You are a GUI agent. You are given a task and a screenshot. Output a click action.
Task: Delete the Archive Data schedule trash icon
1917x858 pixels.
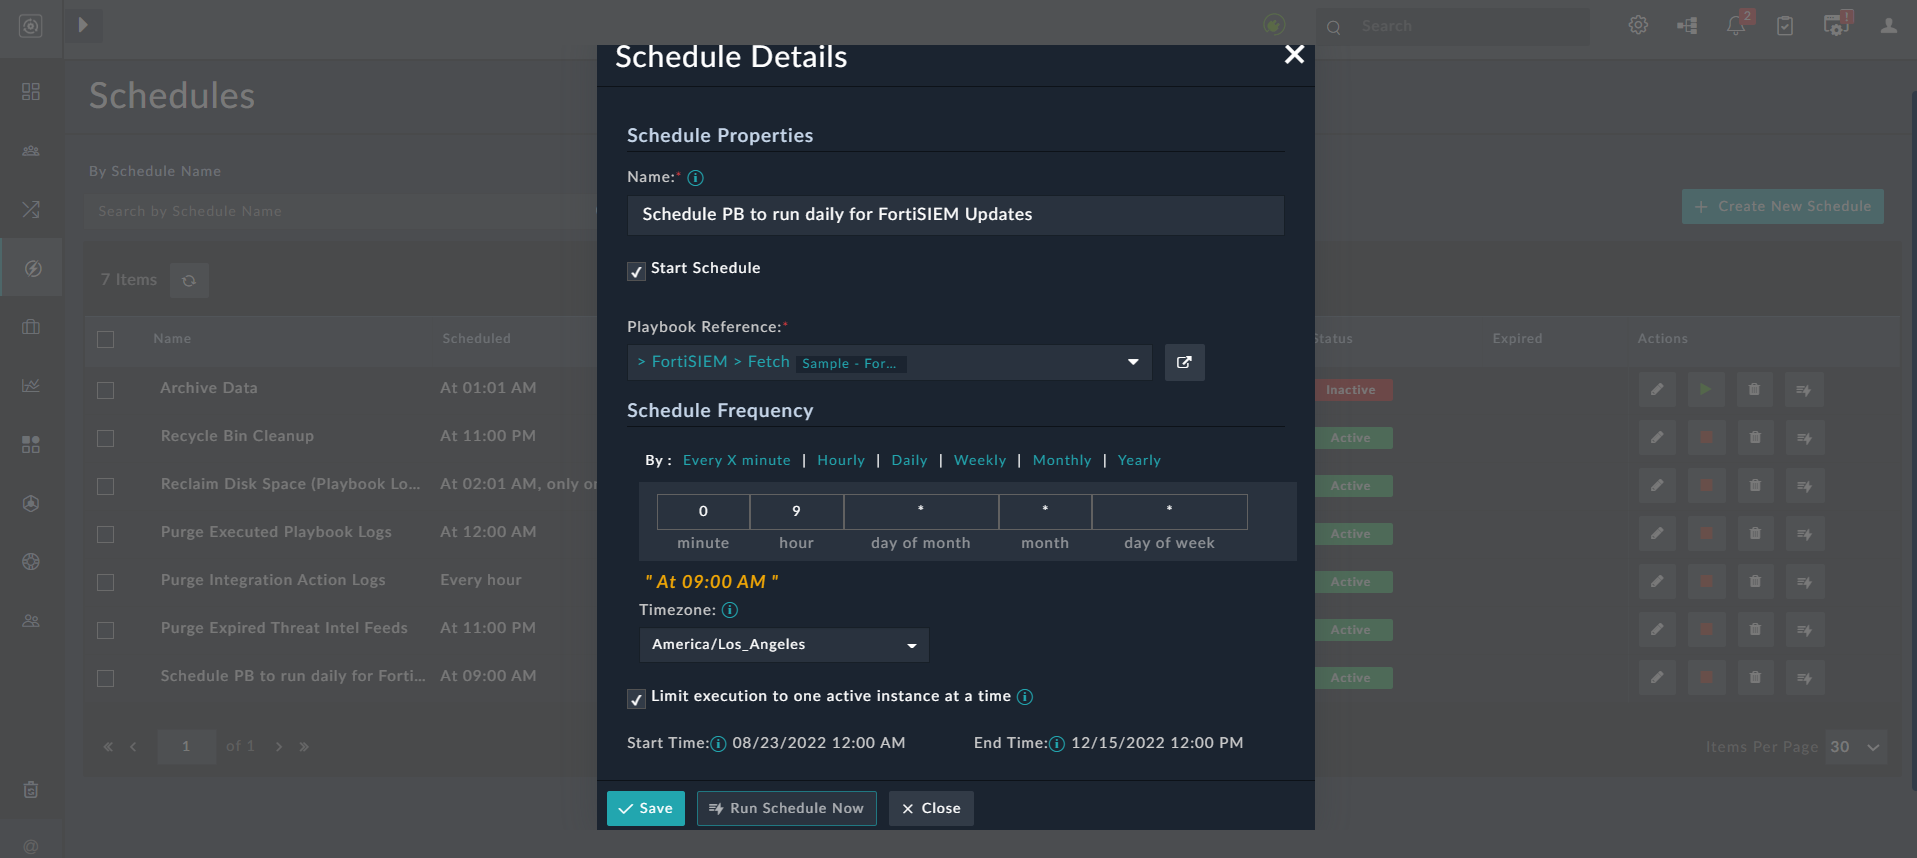point(1754,389)
